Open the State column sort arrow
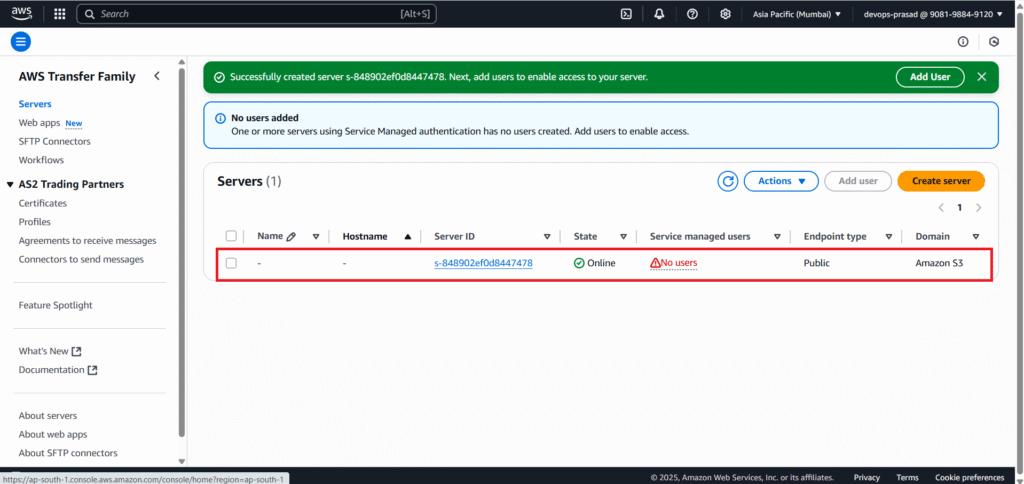The height and width of the screenshot is (484, 1024). coord(623,236)
